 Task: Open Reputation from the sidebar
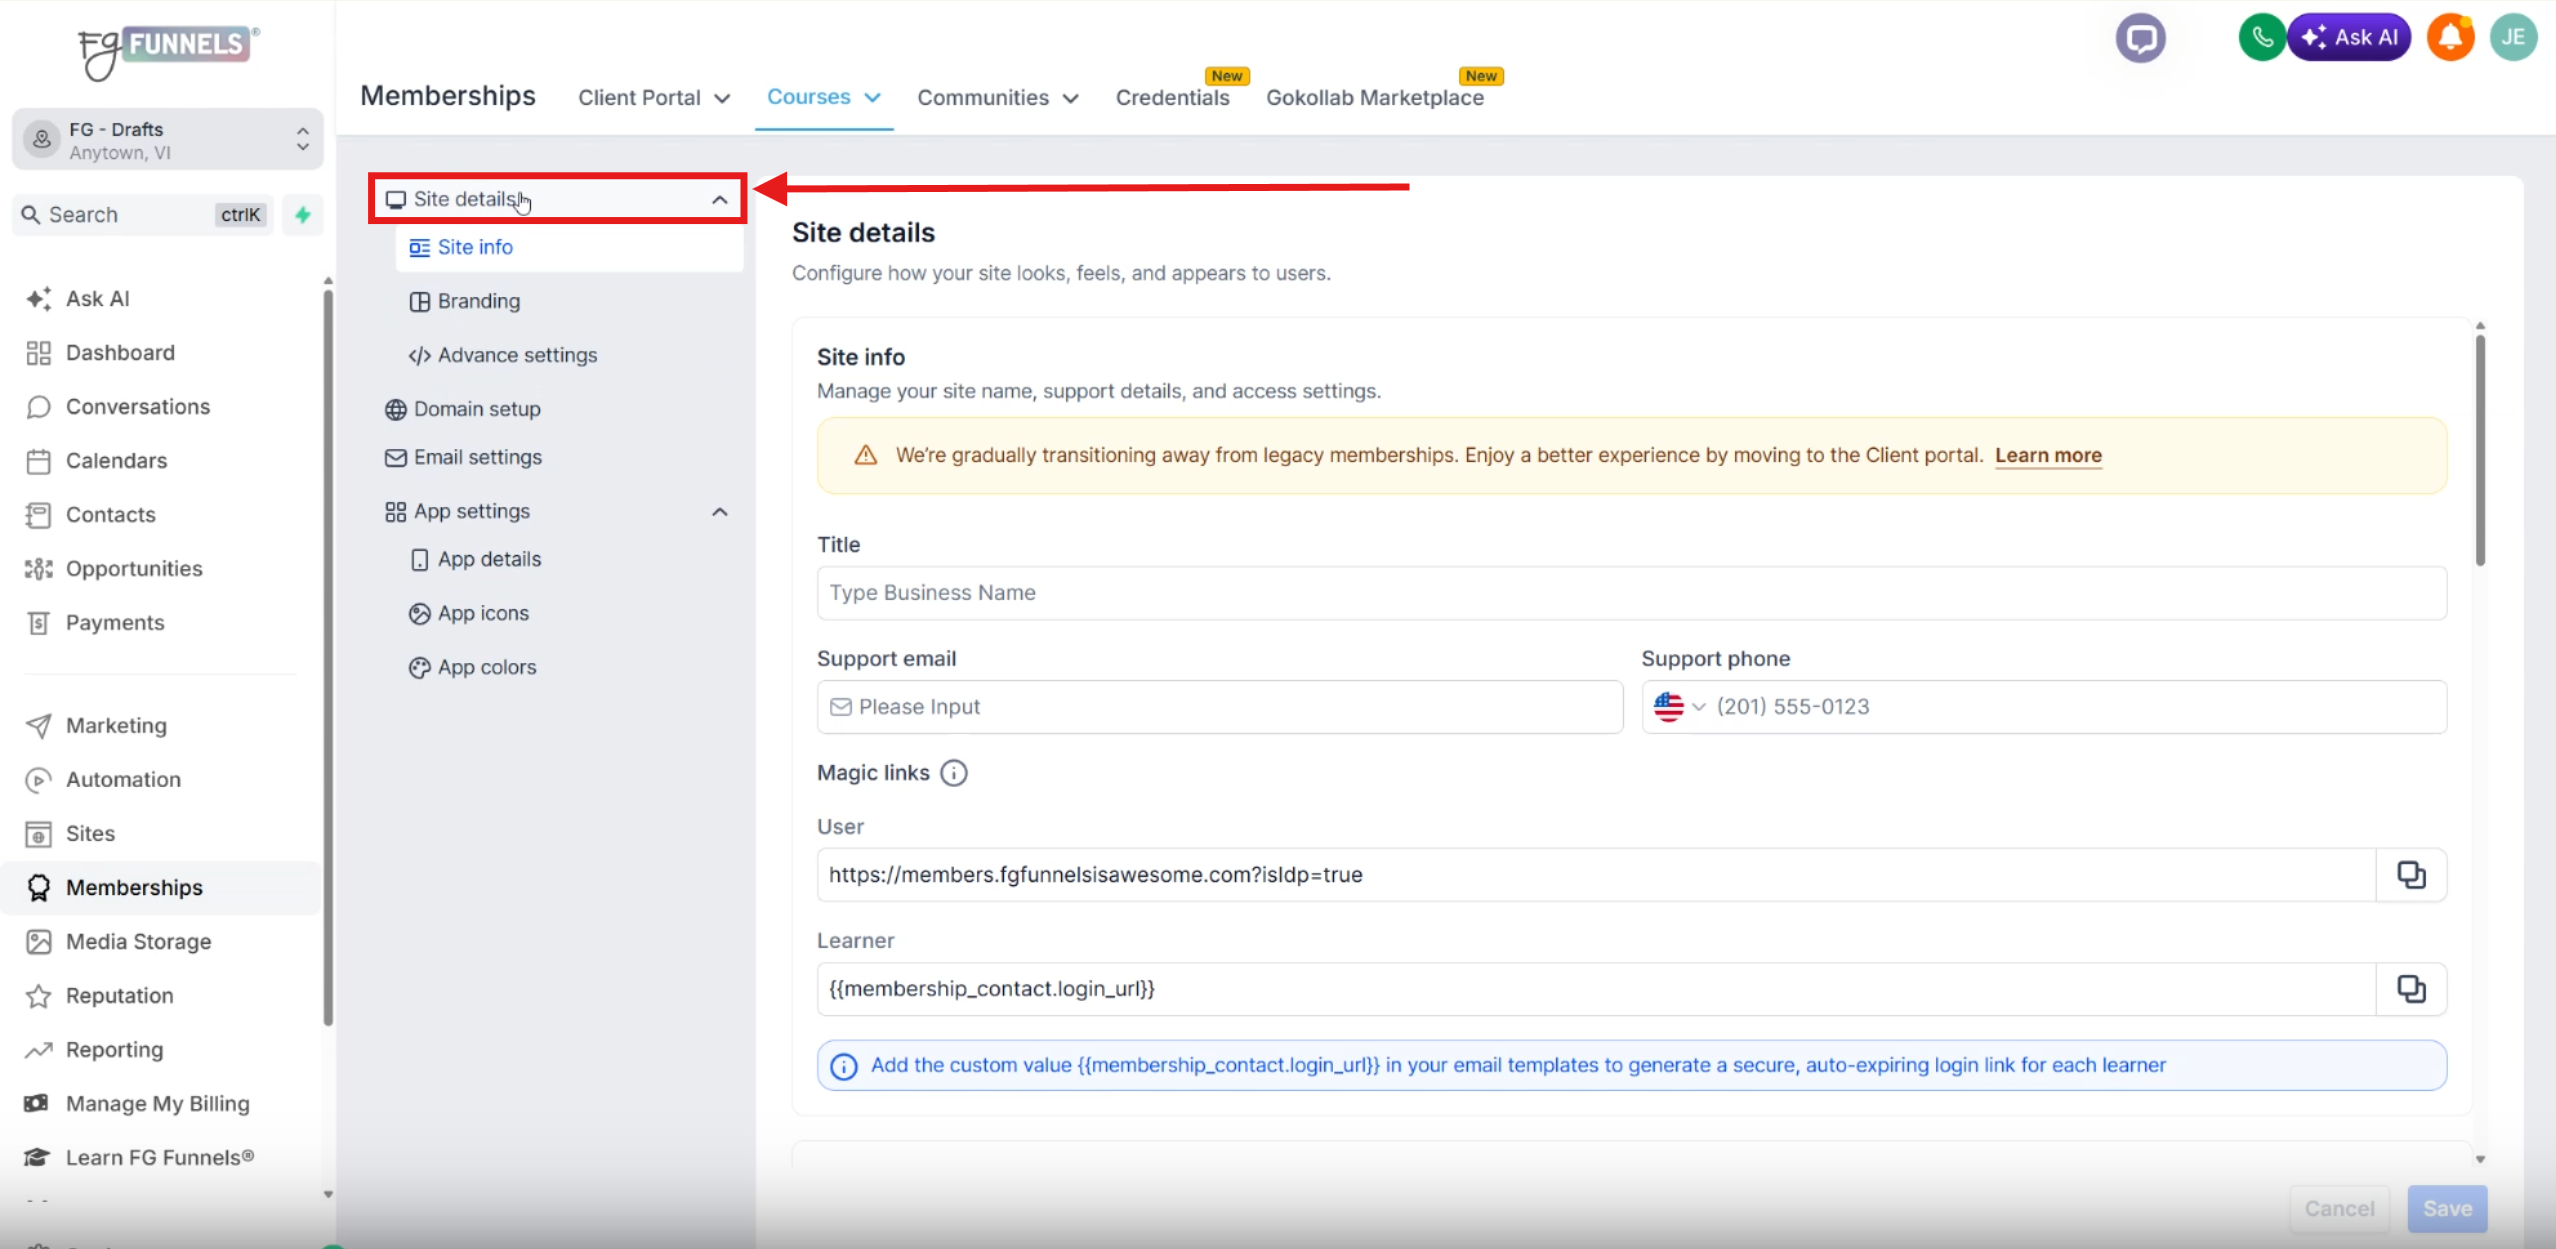coord(119,996)
